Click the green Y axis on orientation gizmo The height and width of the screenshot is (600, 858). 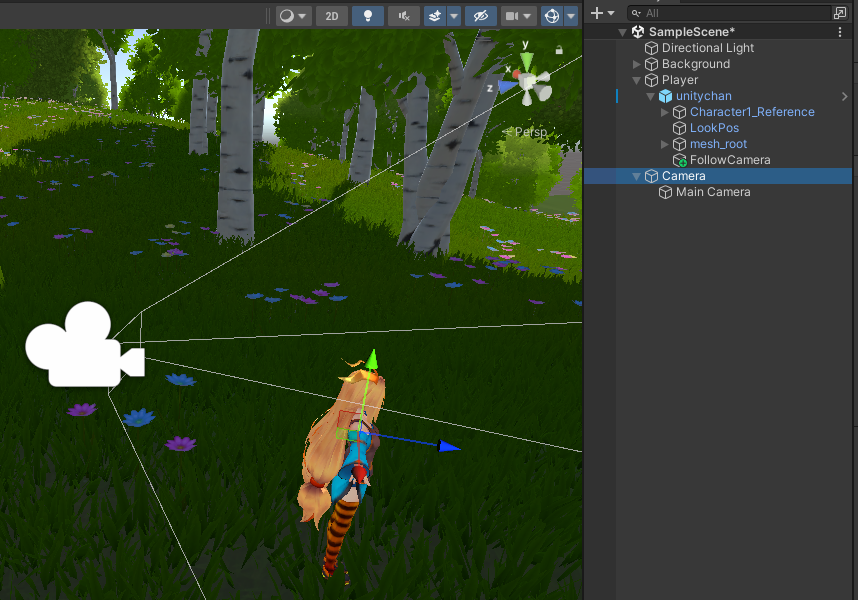(526, 59)
